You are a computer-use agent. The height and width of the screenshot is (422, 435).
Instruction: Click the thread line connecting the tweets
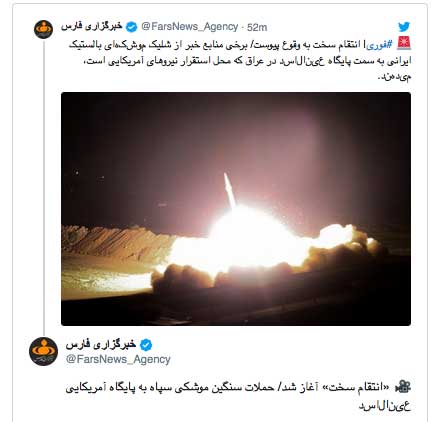(44, 188)
